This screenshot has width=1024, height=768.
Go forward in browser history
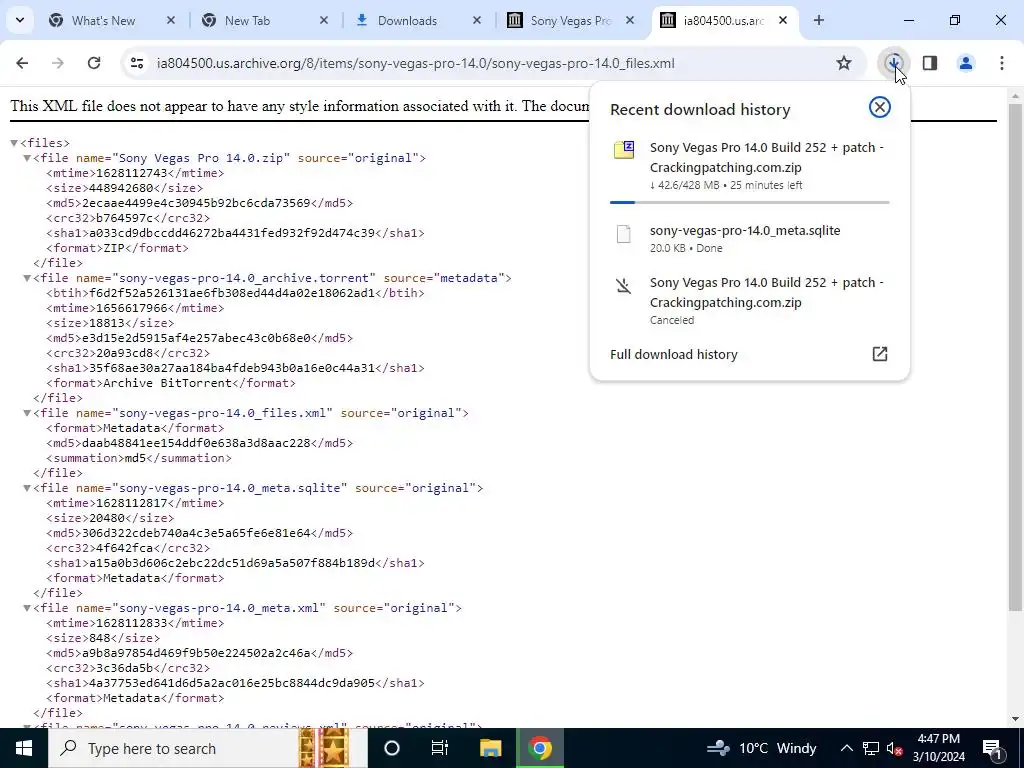click(x=58, y=63)
